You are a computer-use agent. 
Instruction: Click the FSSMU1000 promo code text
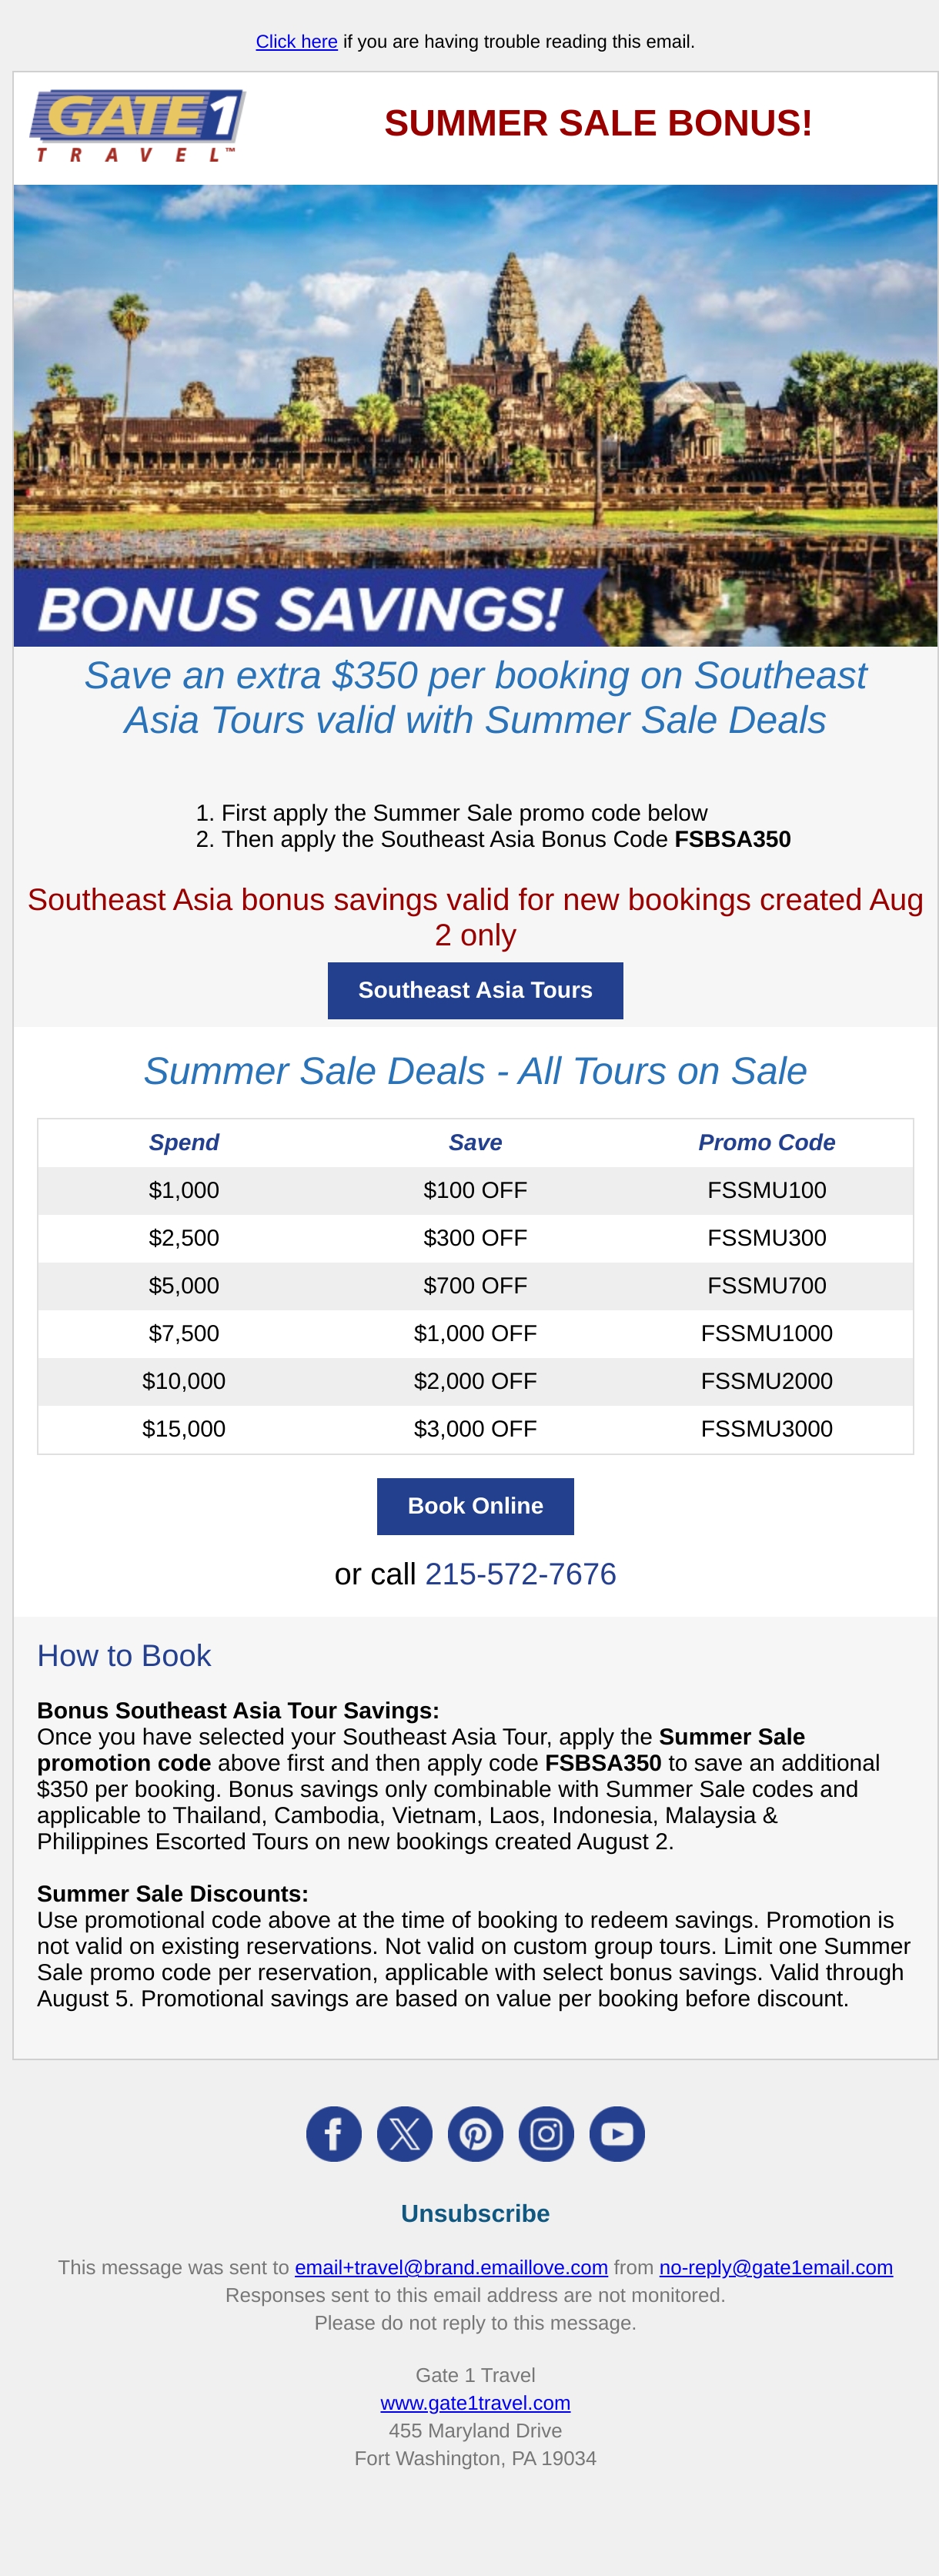(x=767, y=1333)
